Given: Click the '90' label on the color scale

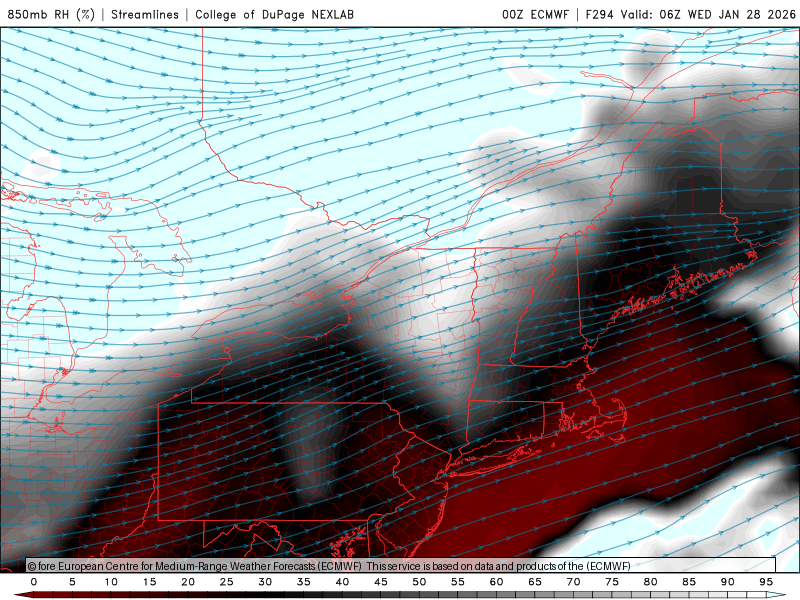Looking at the screenshot, I should pyautogui.click(x=728, y=582).
